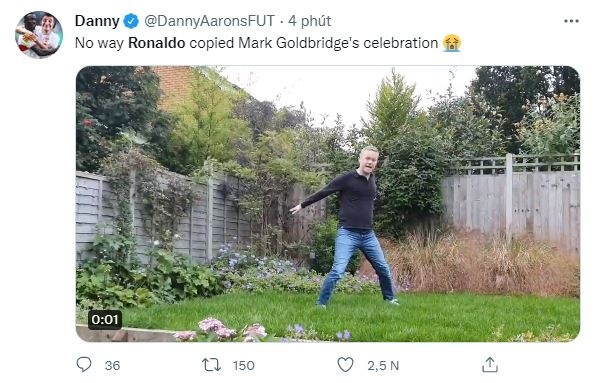Open the @DannyAaronsFUT handle link

[209, 21]
